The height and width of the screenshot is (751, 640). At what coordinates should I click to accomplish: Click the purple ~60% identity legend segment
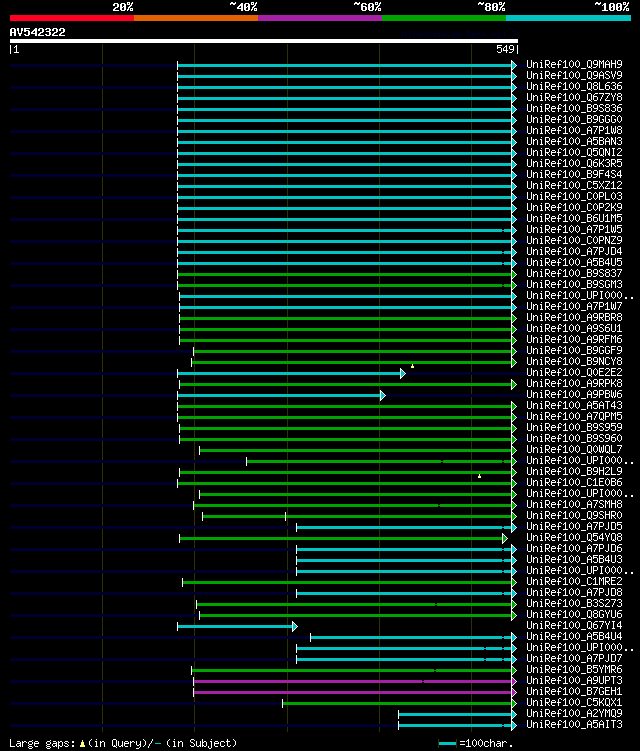(x=320, y=18)
